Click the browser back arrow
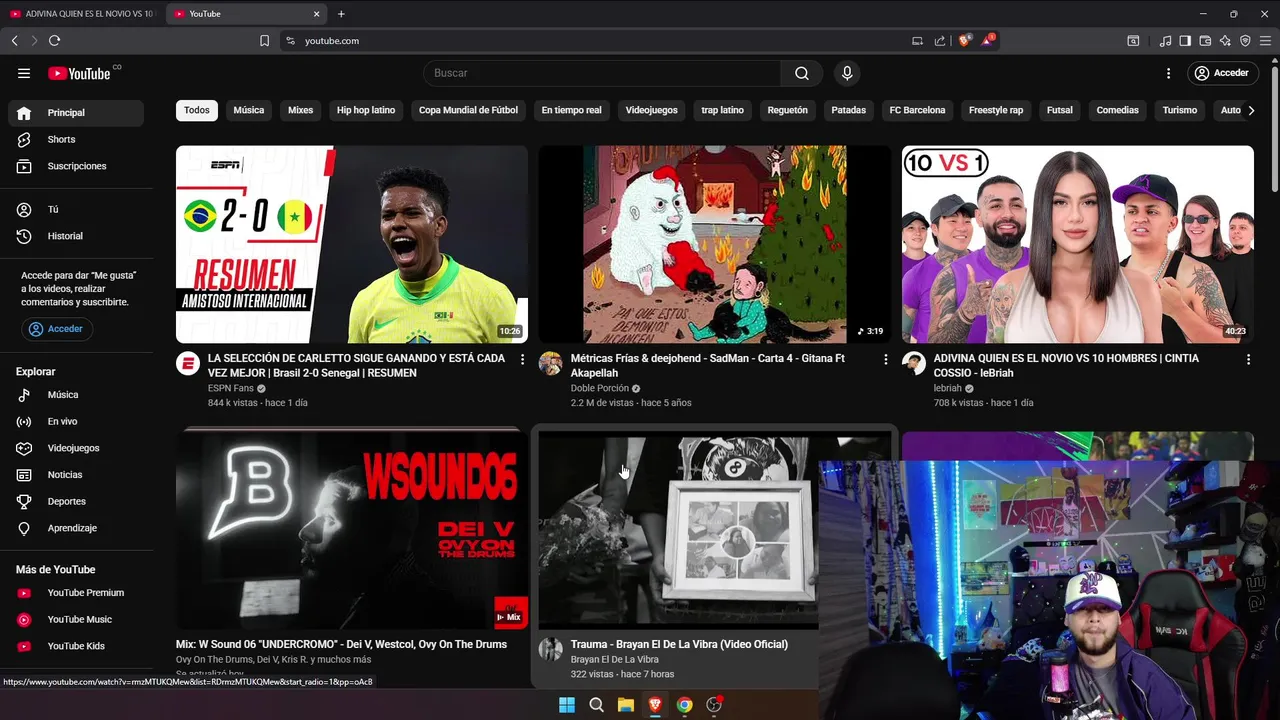The width and height of the screenshot is (1280, 720). click(14, 41)
